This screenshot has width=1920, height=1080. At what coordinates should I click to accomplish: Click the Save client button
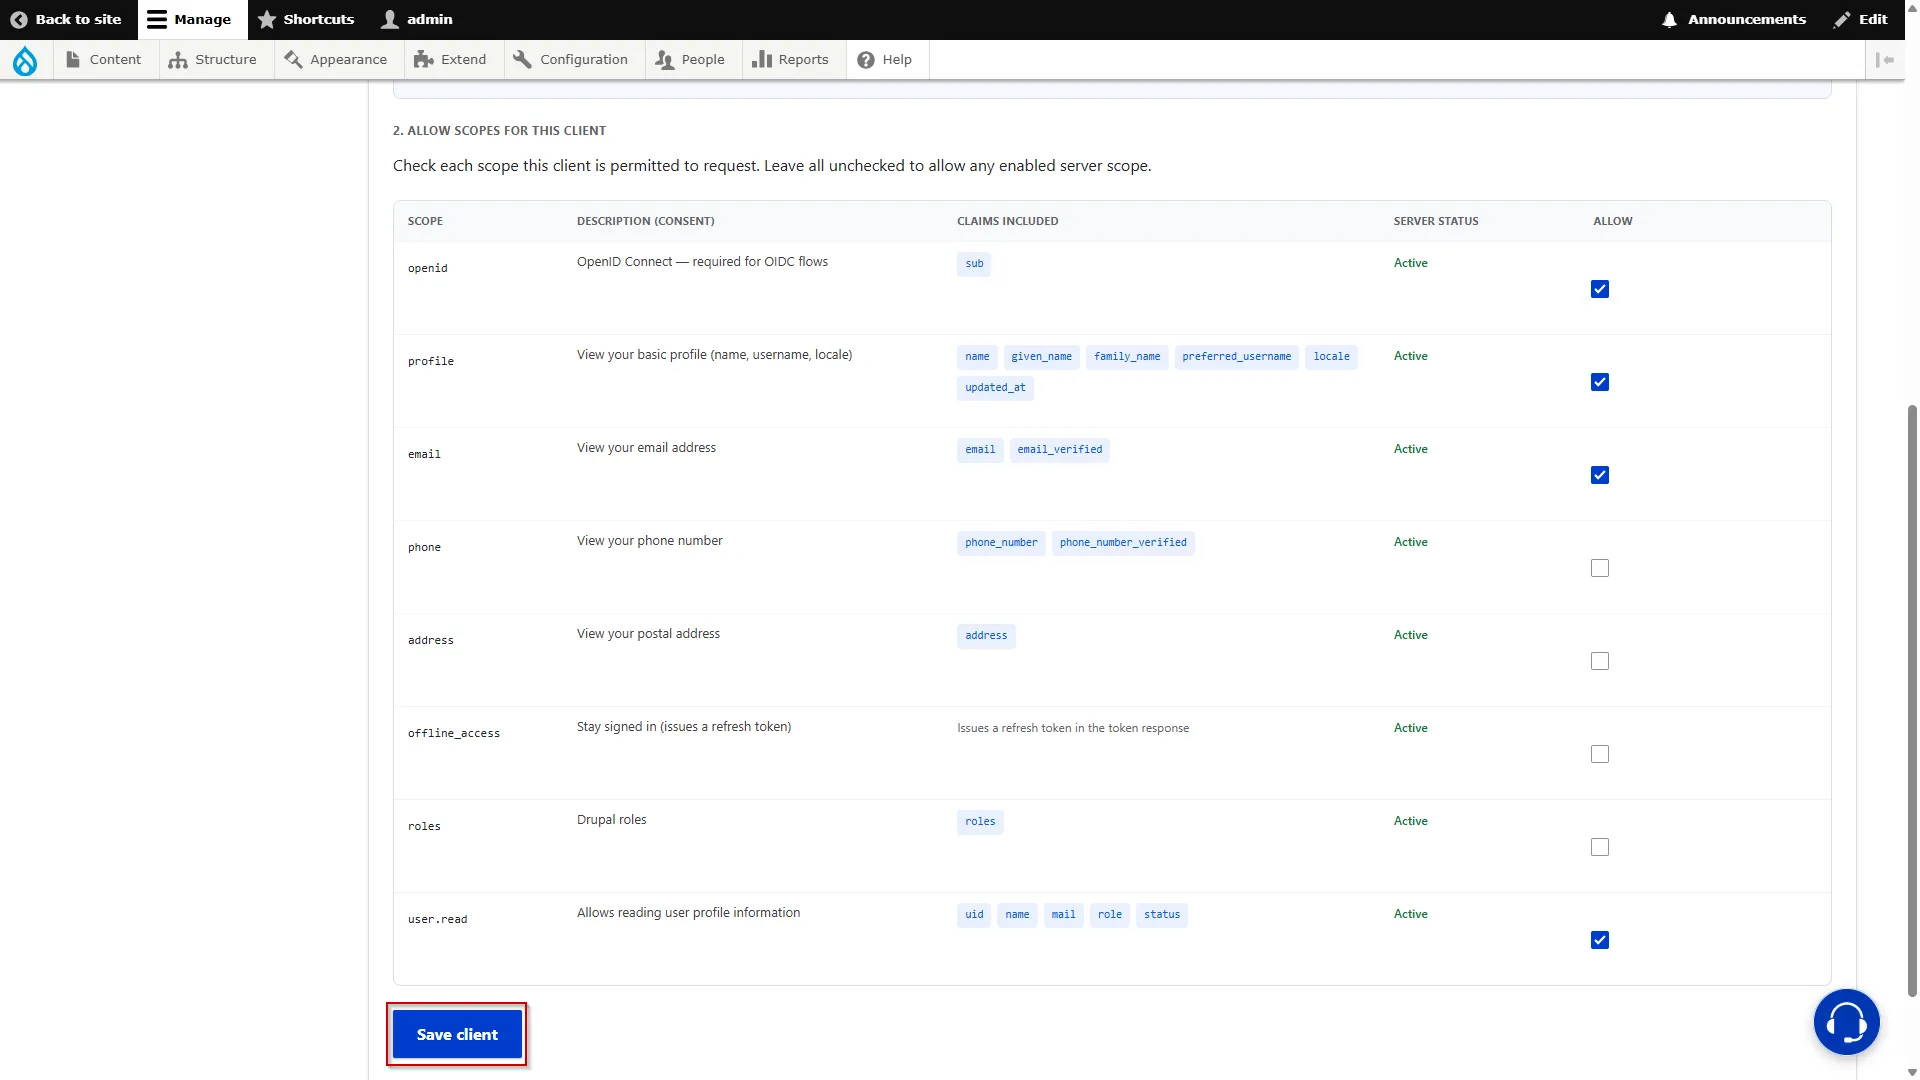pyautogui.click(x=457, y=1034)
